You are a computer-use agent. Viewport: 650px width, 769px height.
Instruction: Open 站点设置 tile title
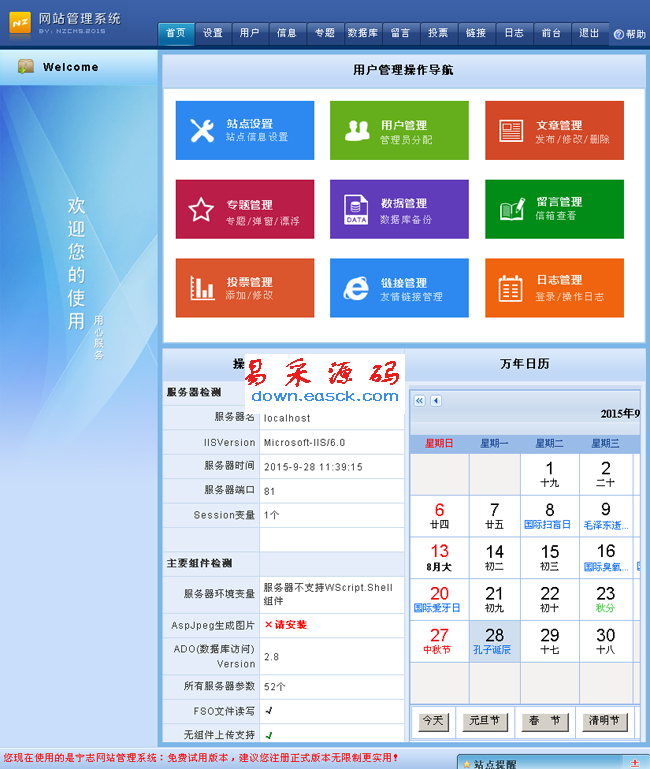(x=249, y=124)
